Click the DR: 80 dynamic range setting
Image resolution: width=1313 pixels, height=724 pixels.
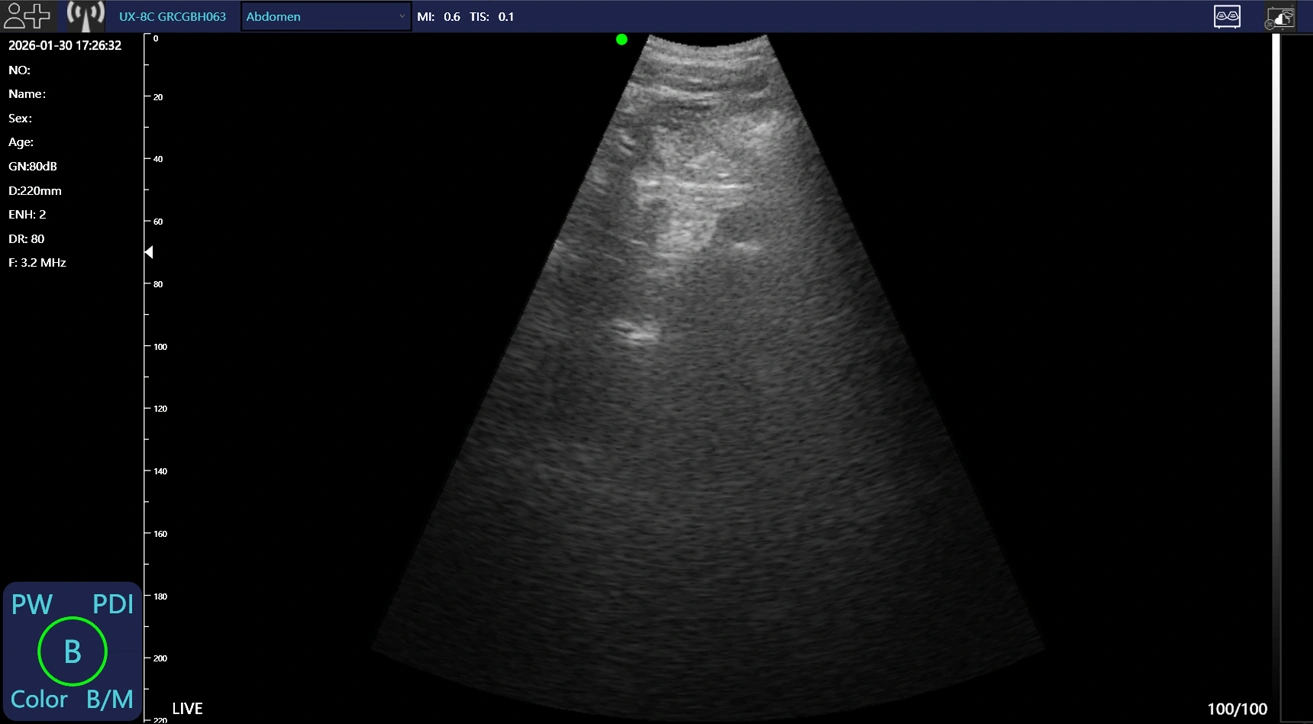click(26, 238)
